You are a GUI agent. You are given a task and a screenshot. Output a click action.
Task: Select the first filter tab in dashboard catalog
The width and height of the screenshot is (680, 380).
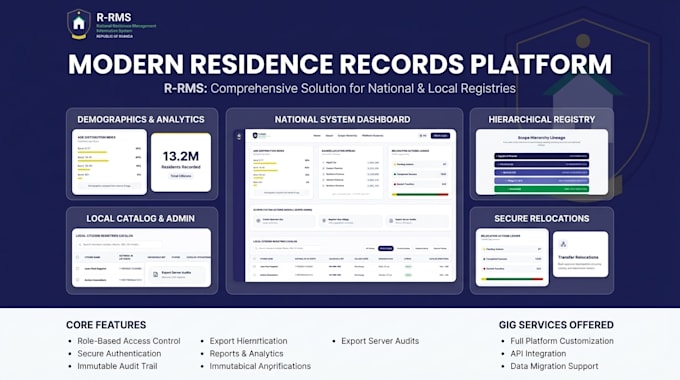pyautogui.click(x=370, y=249)
